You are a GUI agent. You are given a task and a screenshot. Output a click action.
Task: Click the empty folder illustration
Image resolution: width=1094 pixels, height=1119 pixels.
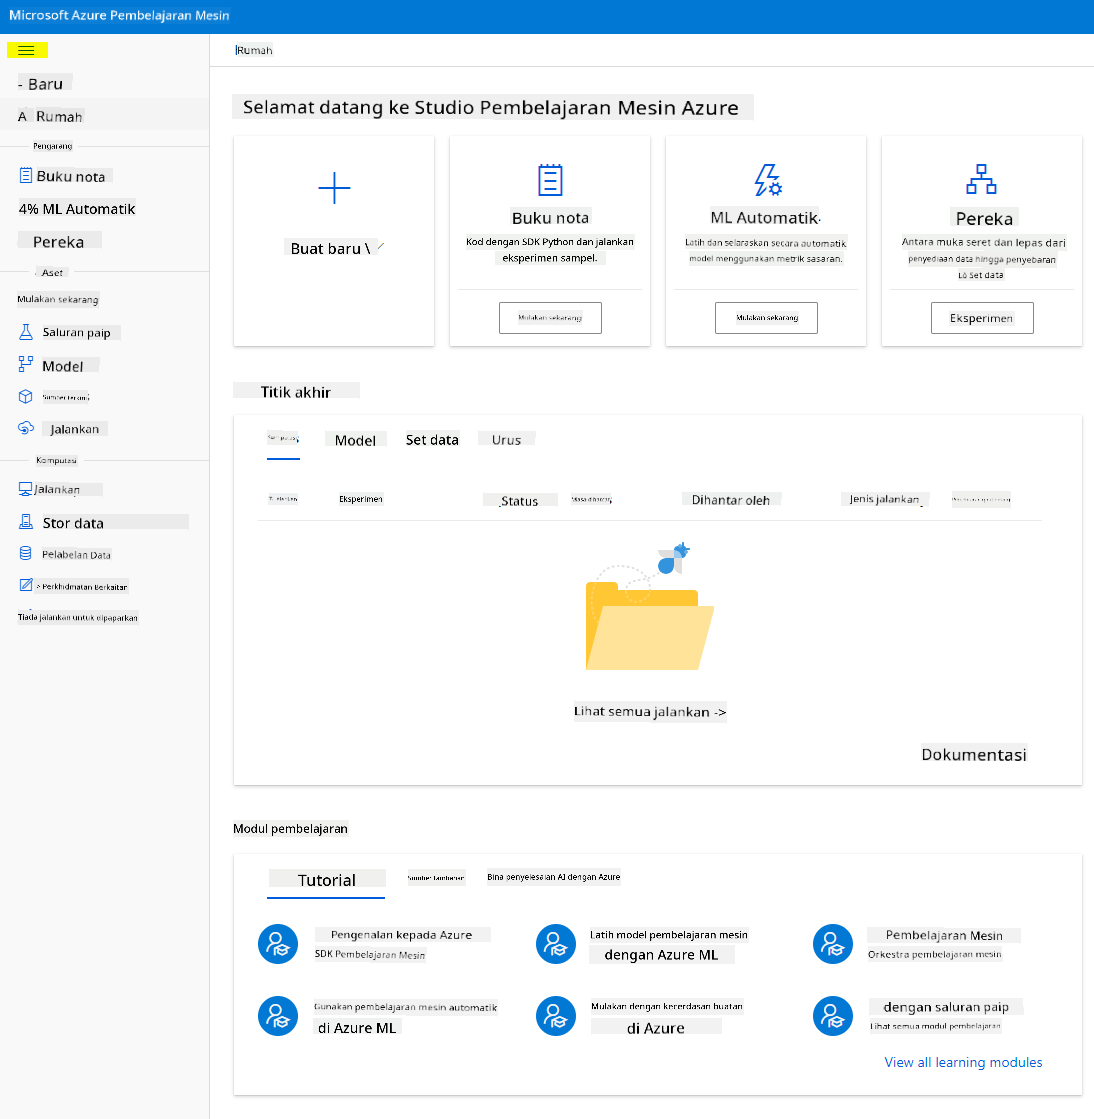tap(649, 607)
